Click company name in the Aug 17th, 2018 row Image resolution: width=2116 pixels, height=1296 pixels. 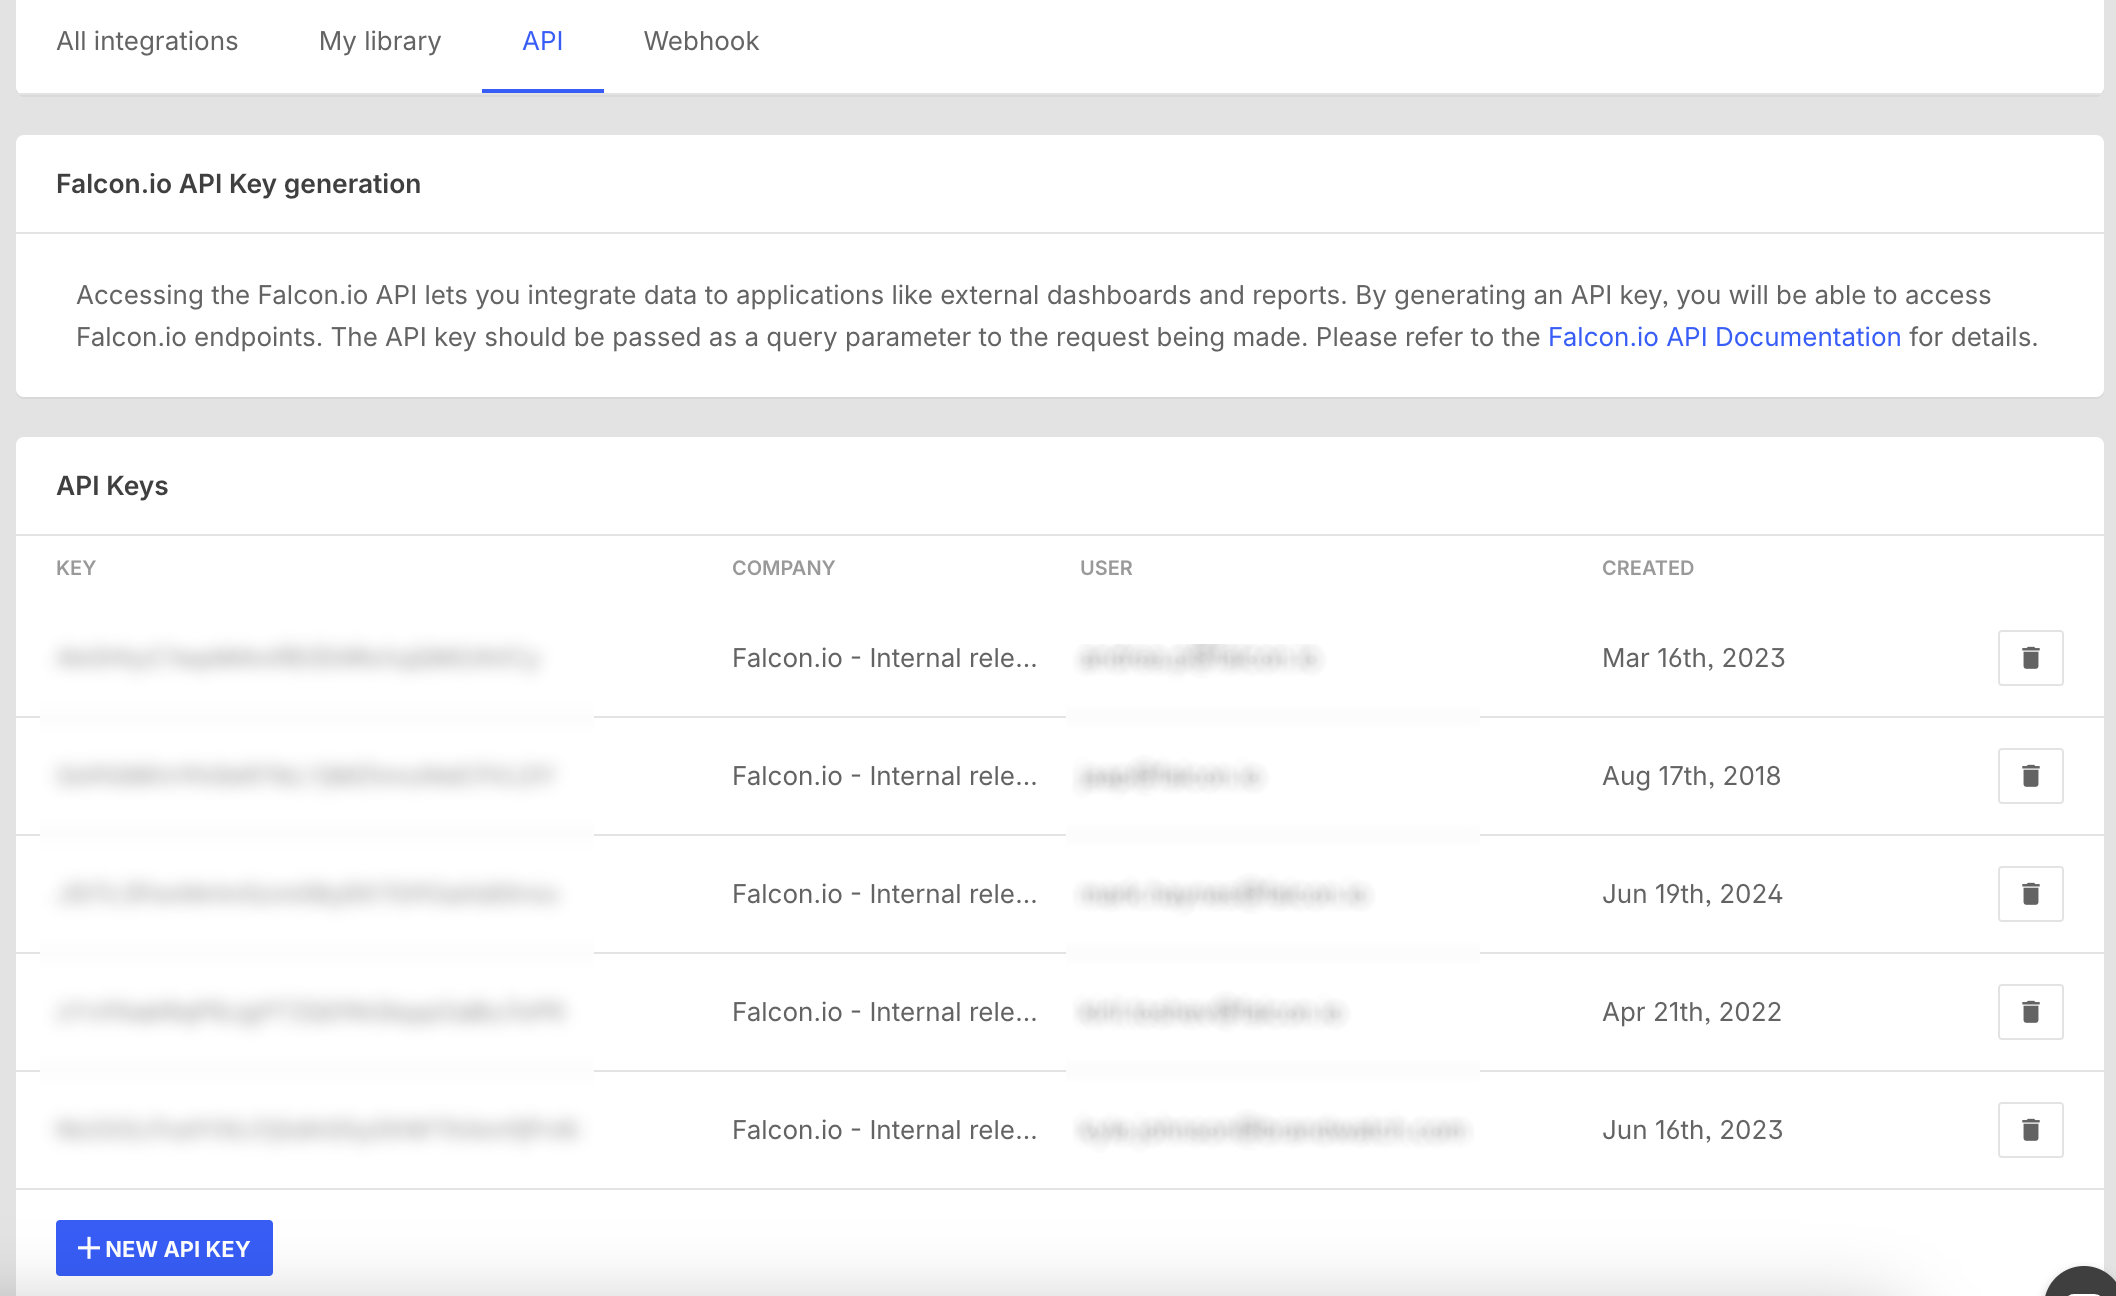coord(884,776)
